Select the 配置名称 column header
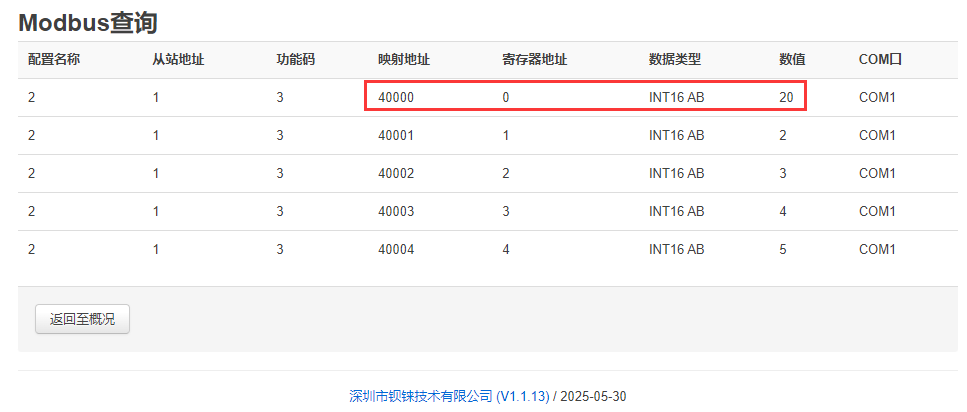Screen dimensions: 967x412 pyautogui.click(x=54, y=60)
